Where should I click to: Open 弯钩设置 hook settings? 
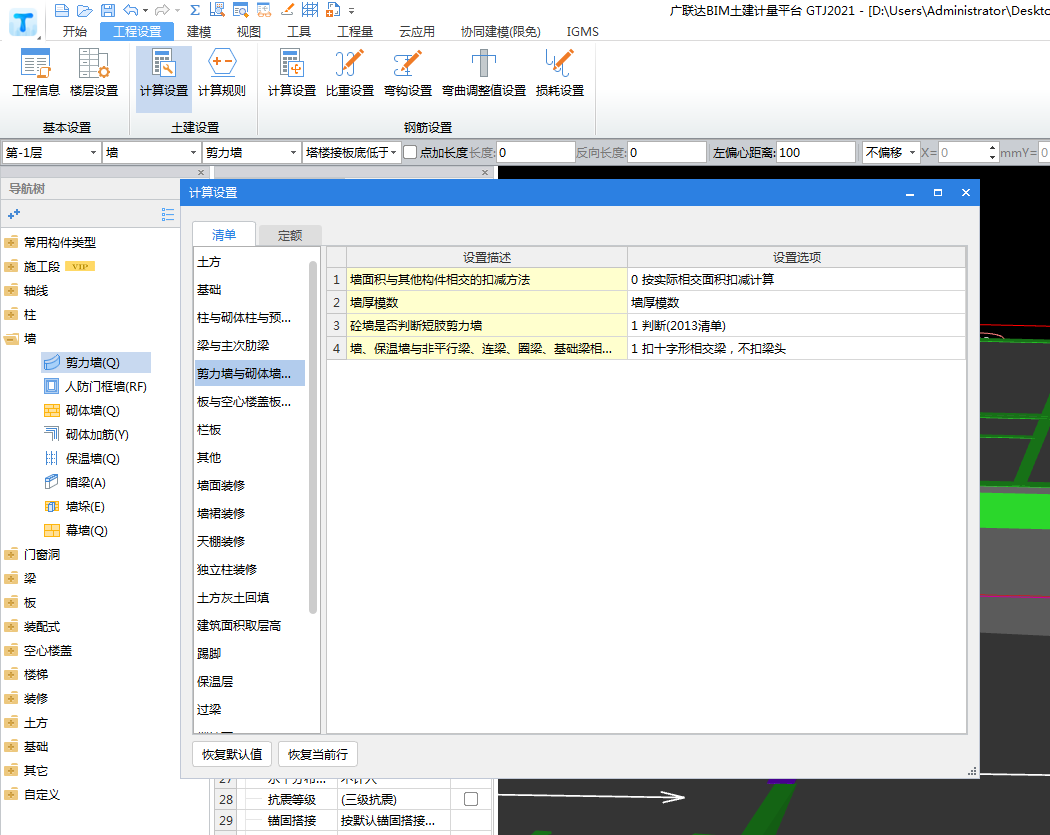(x=407, y=73)
